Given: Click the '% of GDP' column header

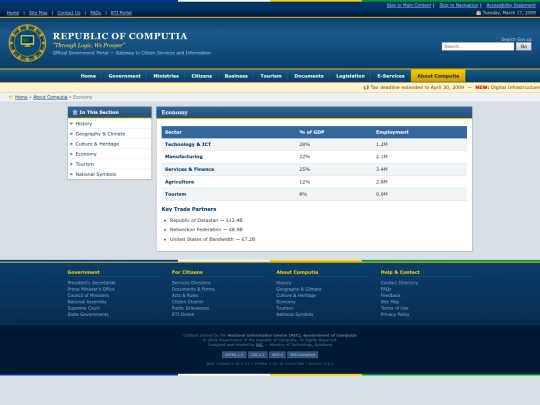Looking at the screenshot, I should (x=312, y=132).
